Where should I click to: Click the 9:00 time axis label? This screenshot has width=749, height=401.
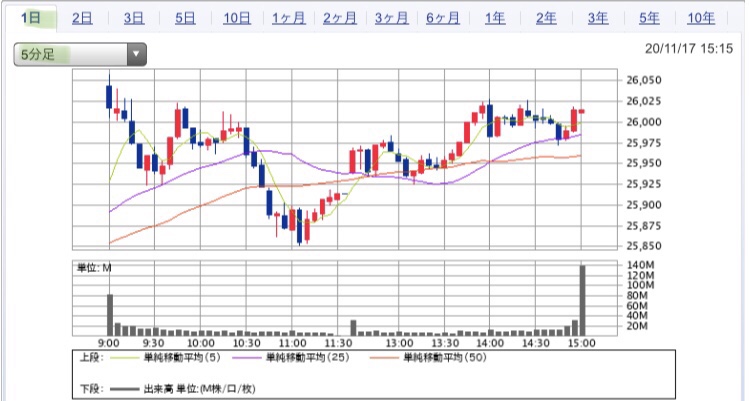(109, 343)
